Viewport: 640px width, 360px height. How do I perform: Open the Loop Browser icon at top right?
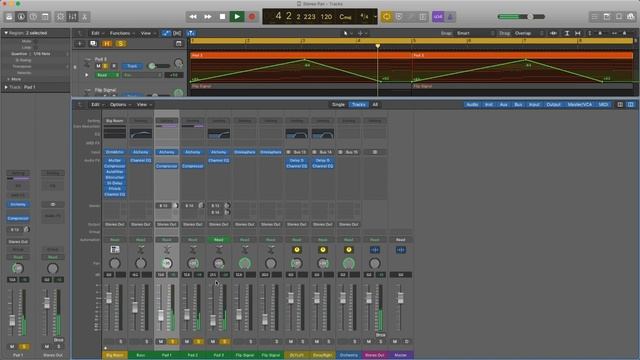click(619, 17)
